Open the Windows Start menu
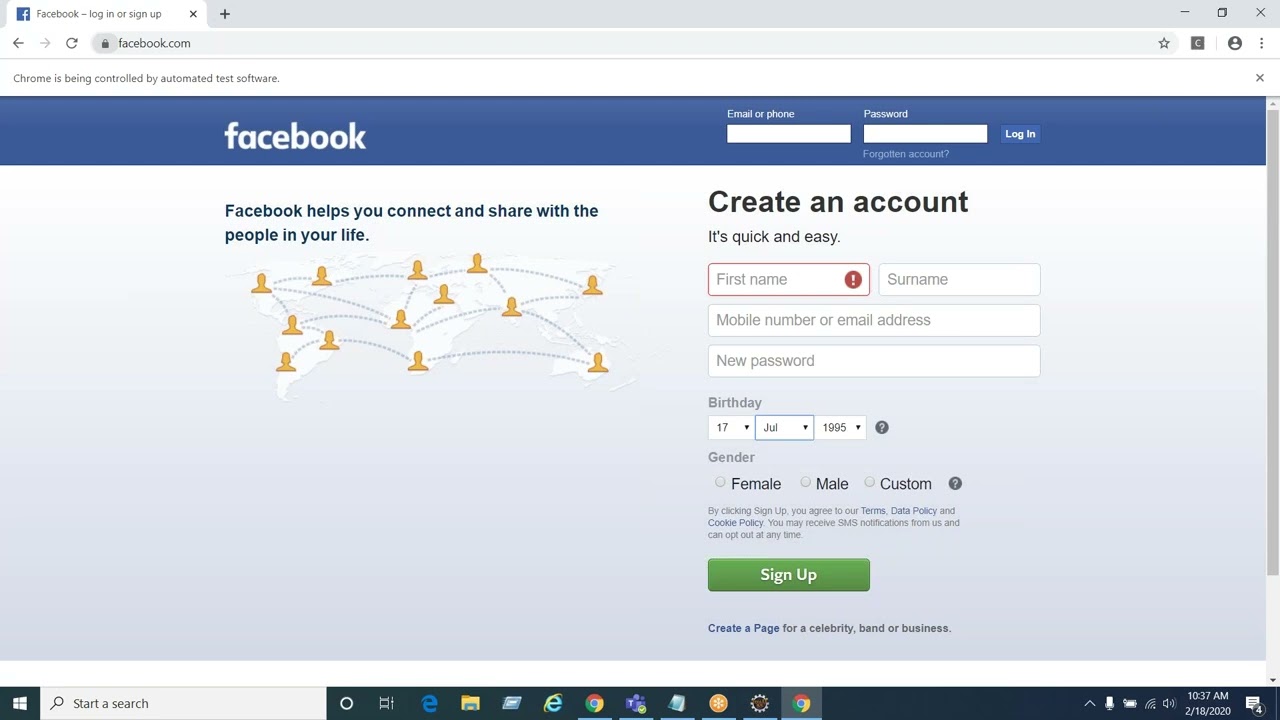 click(20, 703)
